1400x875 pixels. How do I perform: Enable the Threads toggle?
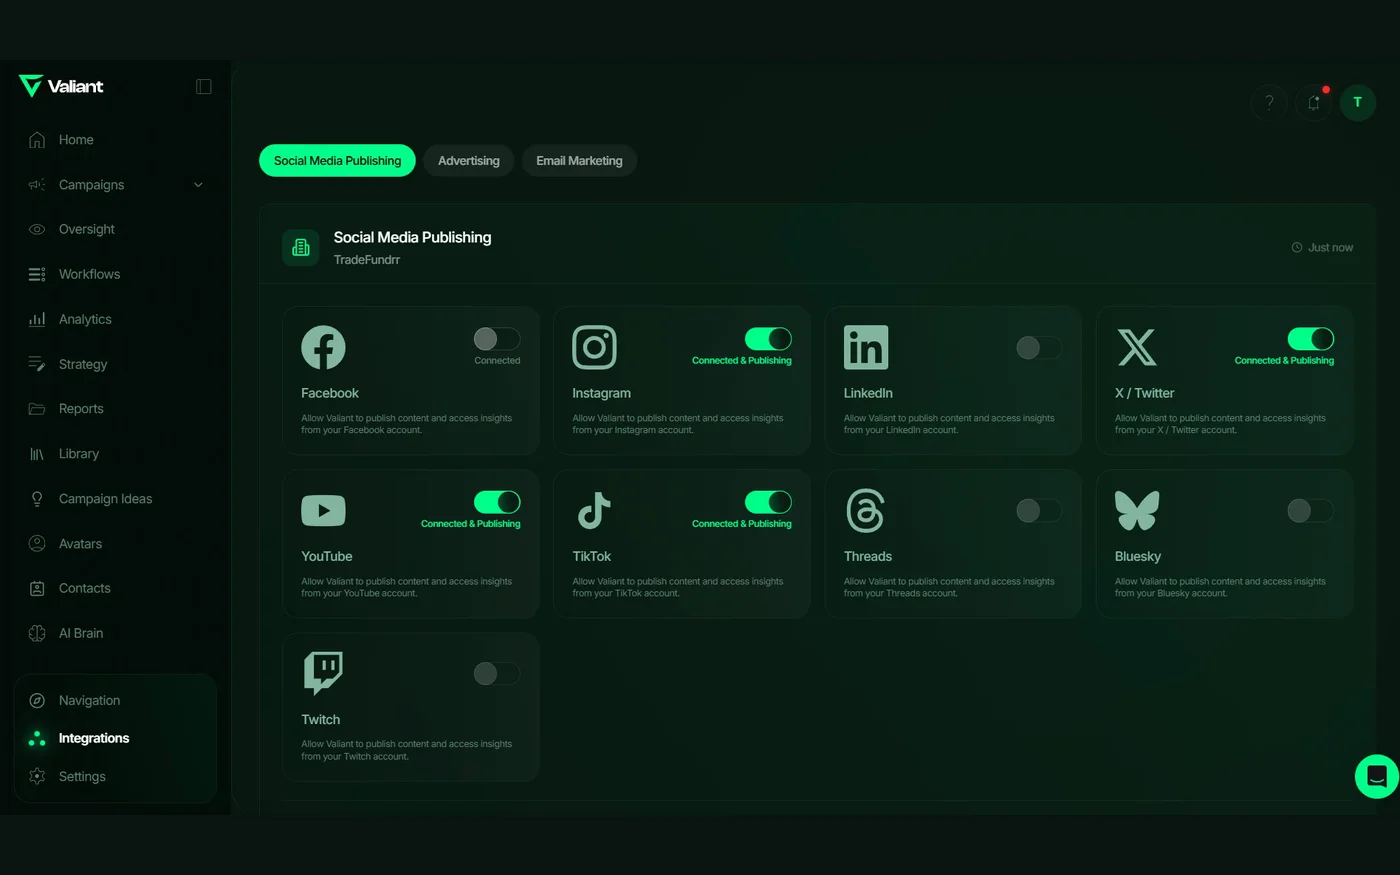1039,511
